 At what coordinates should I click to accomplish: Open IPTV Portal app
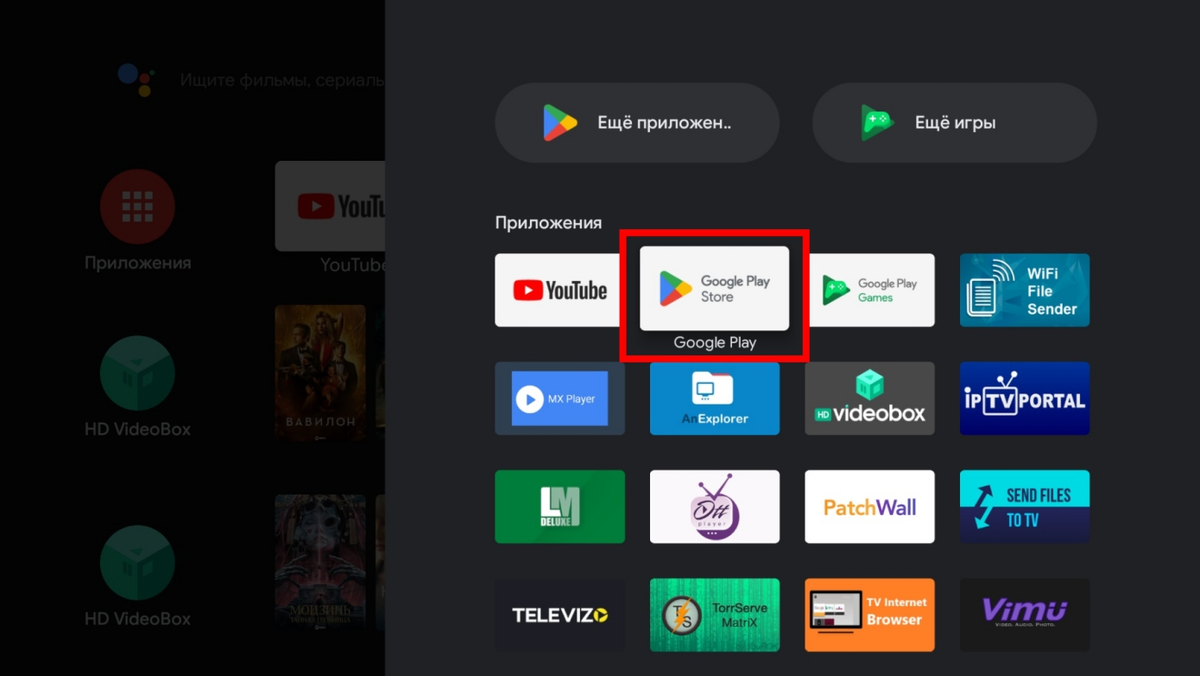coord(1024,398)
